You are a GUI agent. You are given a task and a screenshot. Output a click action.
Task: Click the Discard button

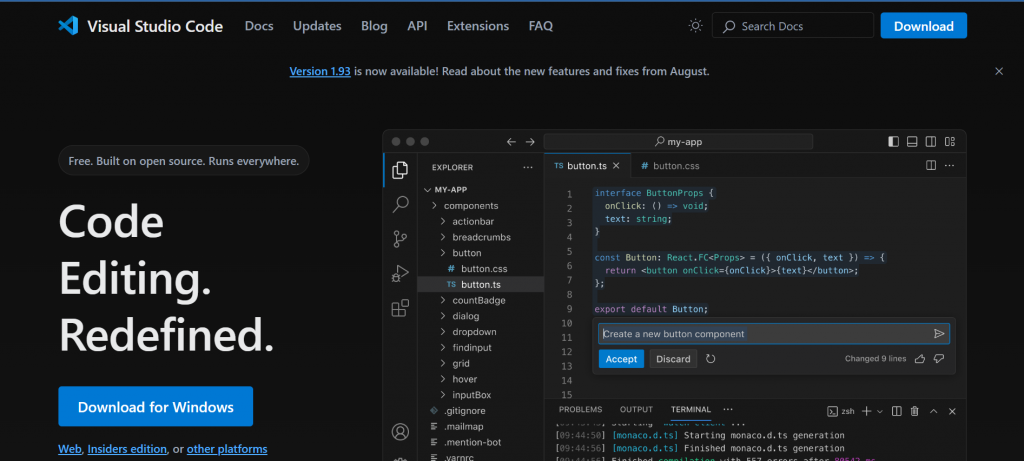(x=673, y=358)
